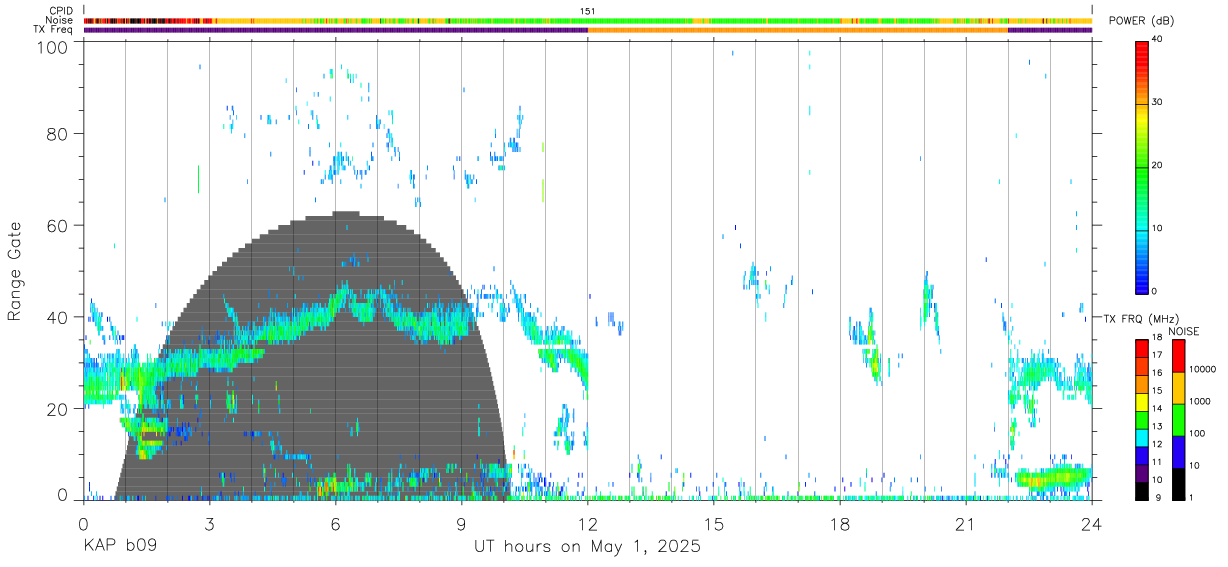
Task: Click the orange segment of TX Freq bar
Action: point(798,30)
